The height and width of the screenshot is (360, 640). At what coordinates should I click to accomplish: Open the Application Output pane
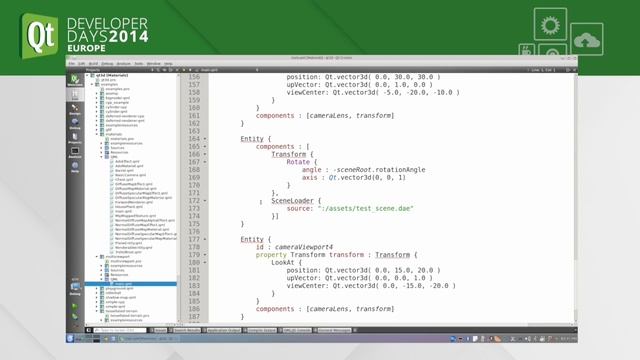[222, 330]
